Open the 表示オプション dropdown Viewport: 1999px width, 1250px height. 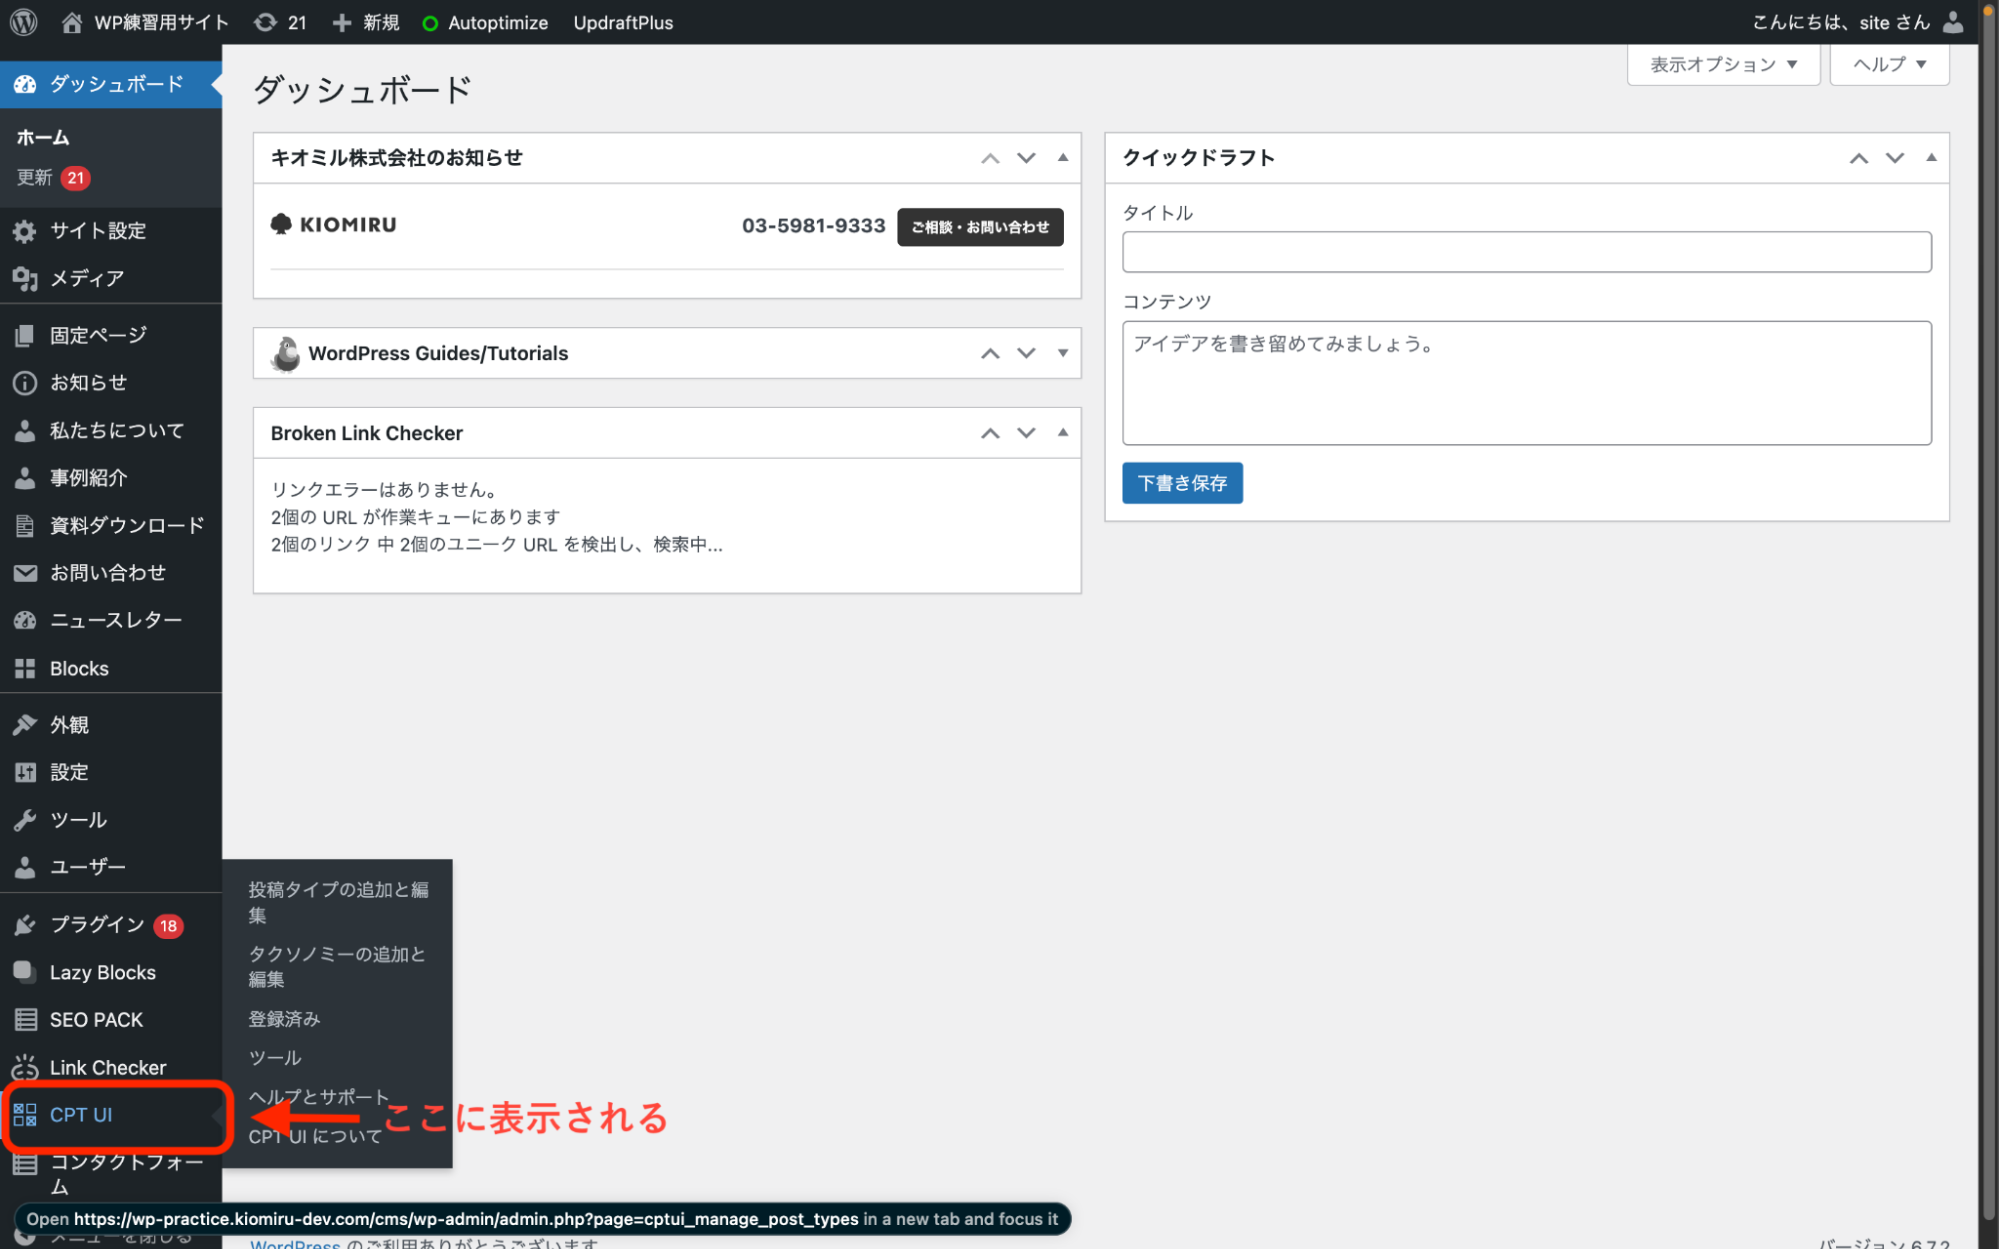pyautogui.click(x=1723, y=64)
